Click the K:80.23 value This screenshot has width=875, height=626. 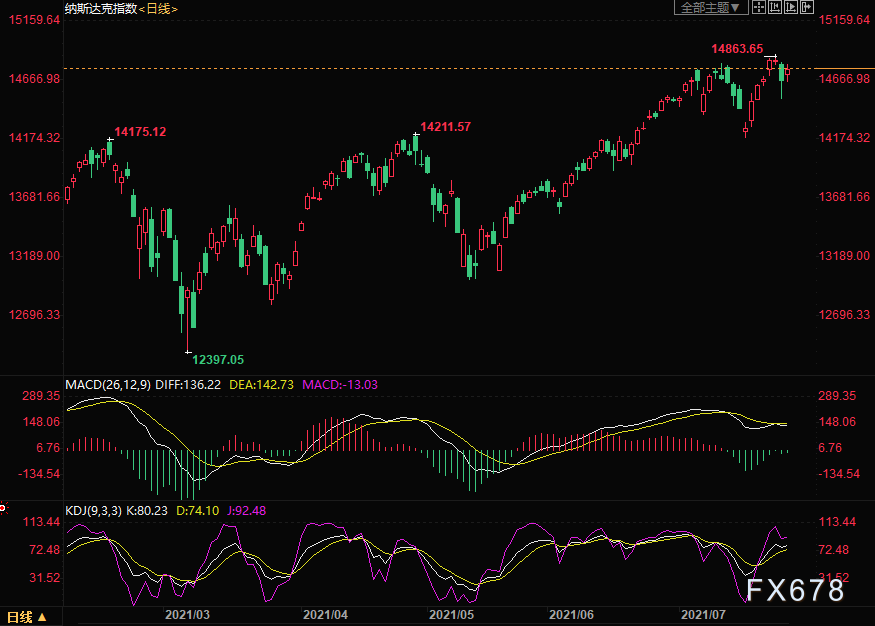click(x=147, y=511)
